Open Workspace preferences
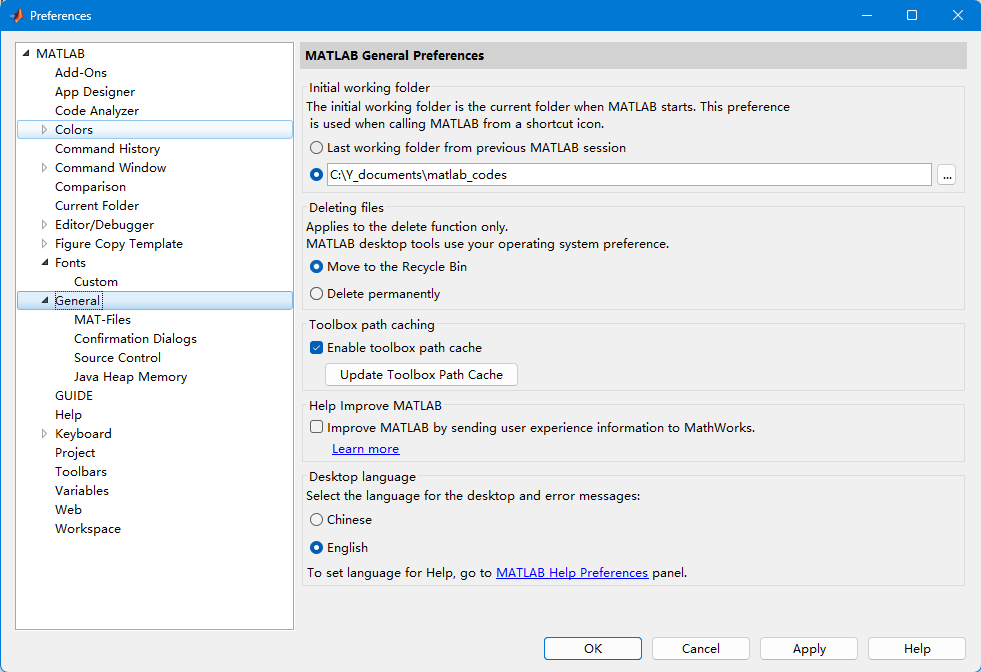The image size is (981, 672). [88, 529]
